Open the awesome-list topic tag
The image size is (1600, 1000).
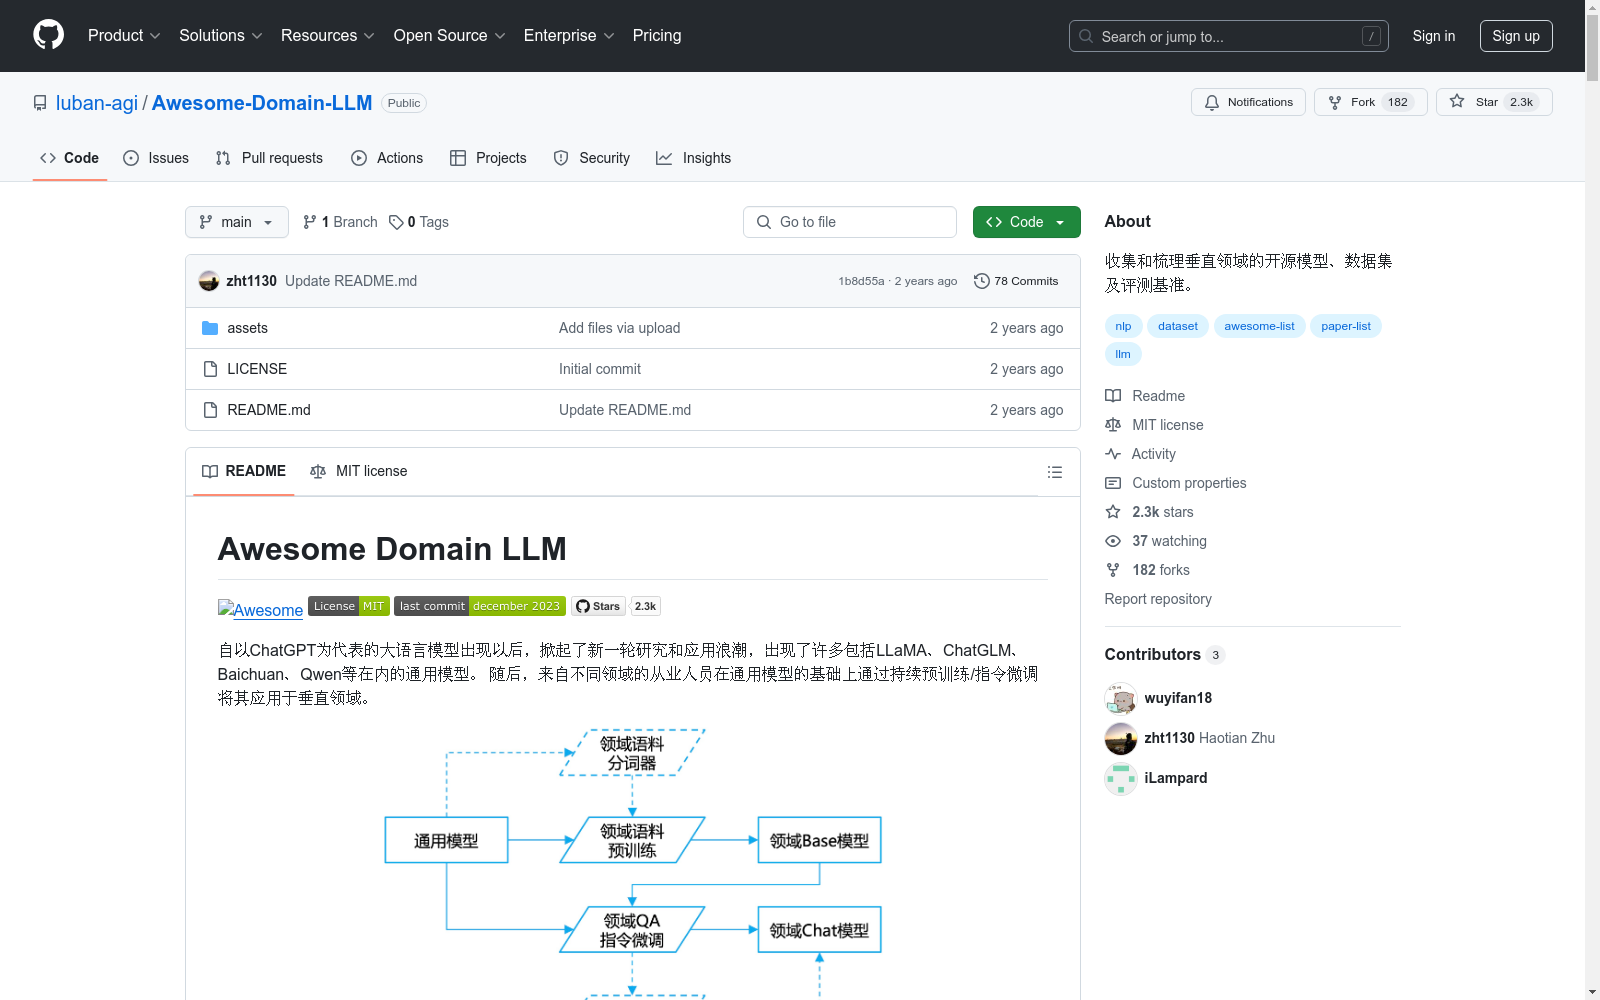1259,326
